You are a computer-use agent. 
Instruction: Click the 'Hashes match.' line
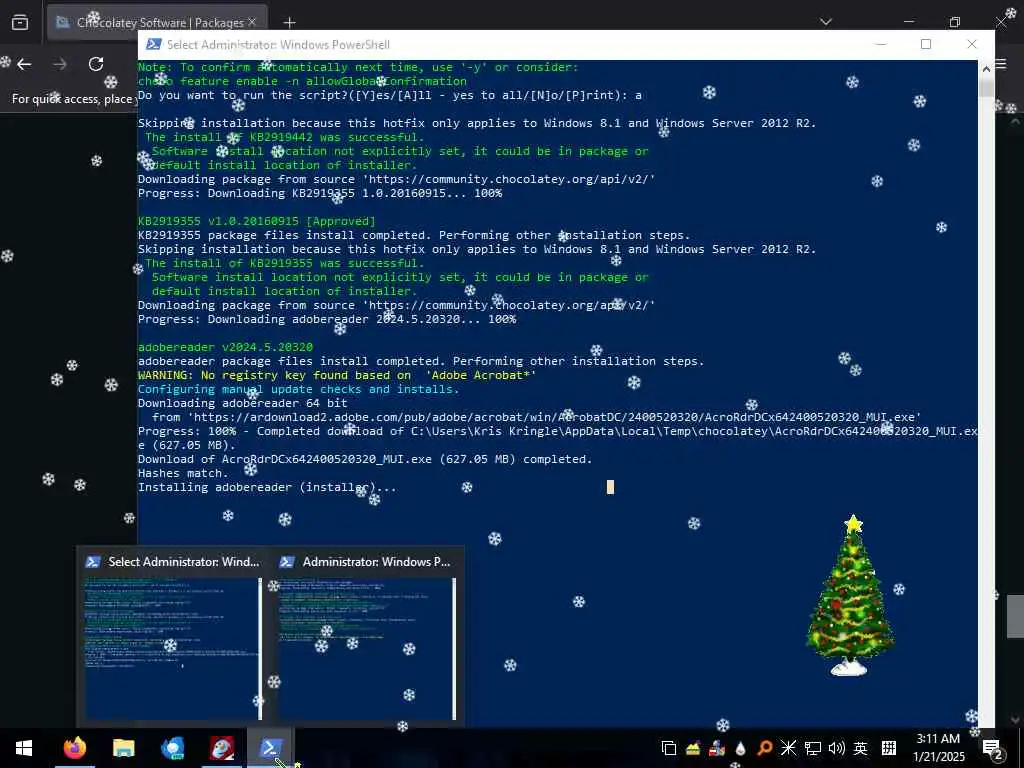click(x=183, y=473)
